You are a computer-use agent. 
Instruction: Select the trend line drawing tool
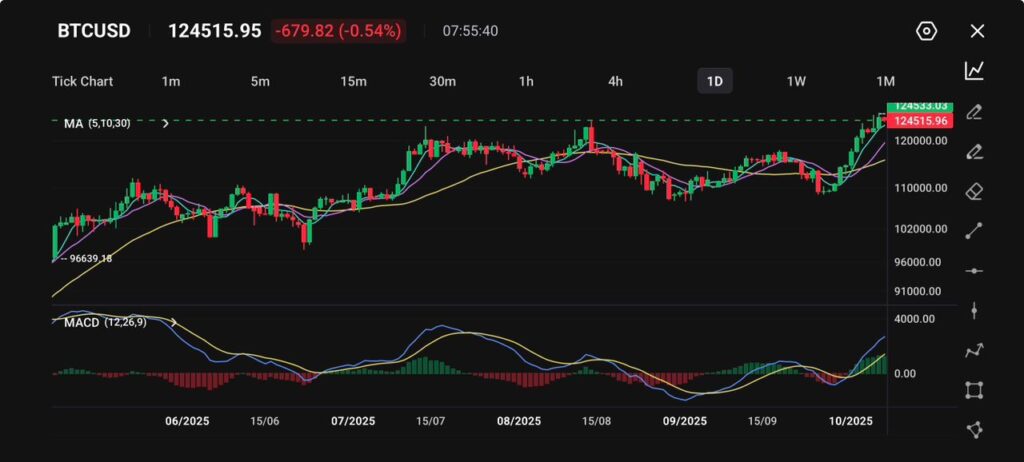coord(974,230)
